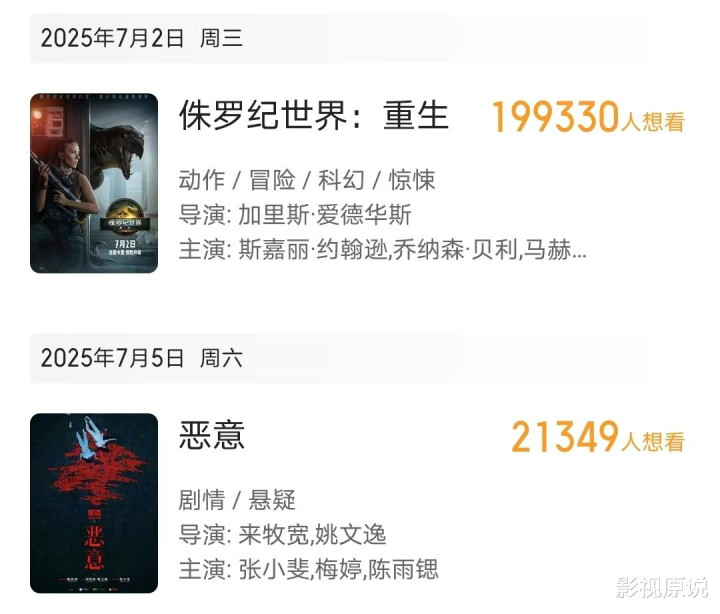Click the movie title 恶意
Screen dimensions: 720x614
pyautogui.click(x=212, y=435)
